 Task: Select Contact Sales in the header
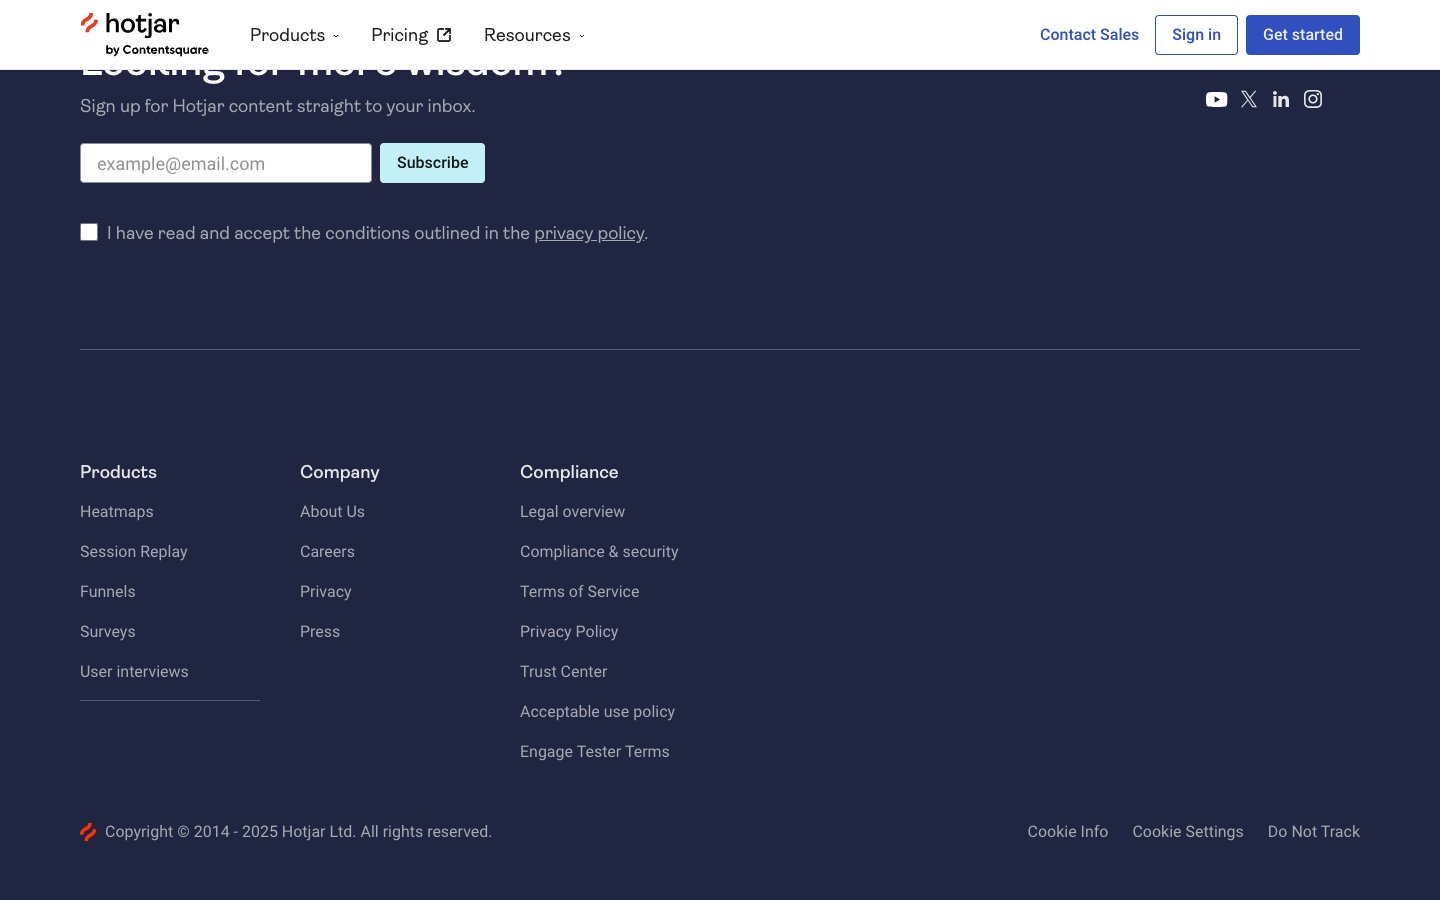coord(1089,34)
